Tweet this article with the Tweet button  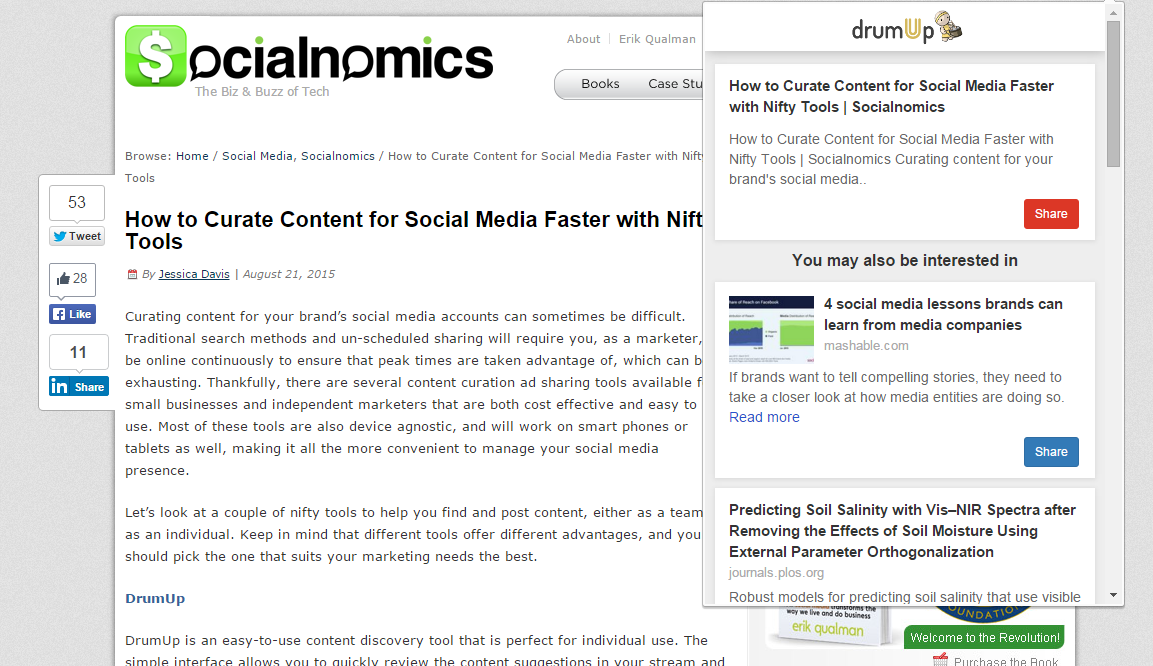pyautogui.click(x=77, y=236)
